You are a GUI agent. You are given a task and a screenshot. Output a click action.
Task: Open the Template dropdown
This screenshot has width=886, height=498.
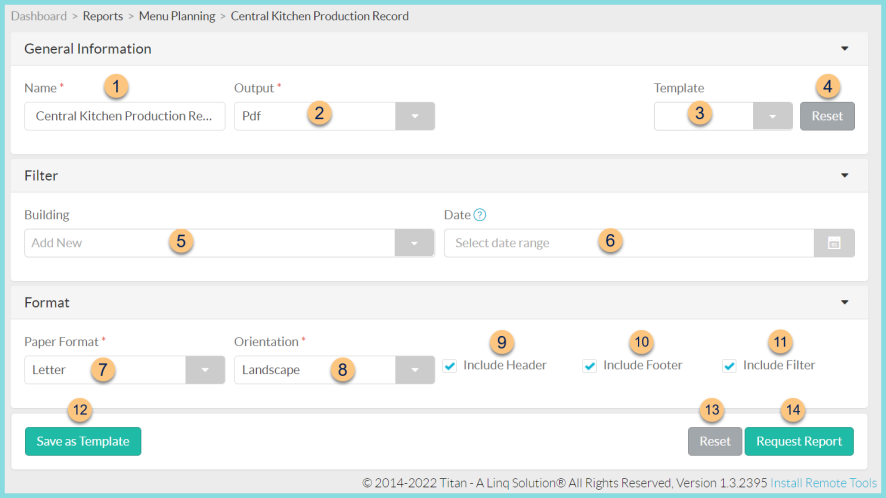(772, 116)
